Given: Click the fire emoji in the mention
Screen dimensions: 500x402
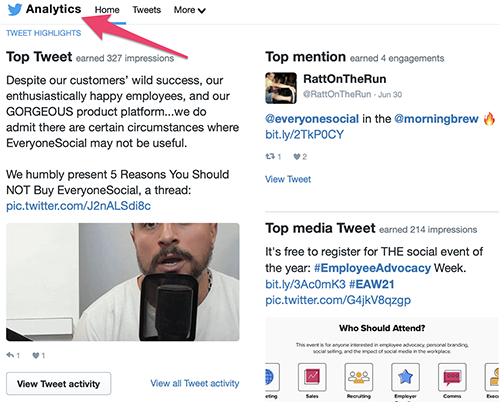Looking at the screenshot, I should (x=489, y=119).
